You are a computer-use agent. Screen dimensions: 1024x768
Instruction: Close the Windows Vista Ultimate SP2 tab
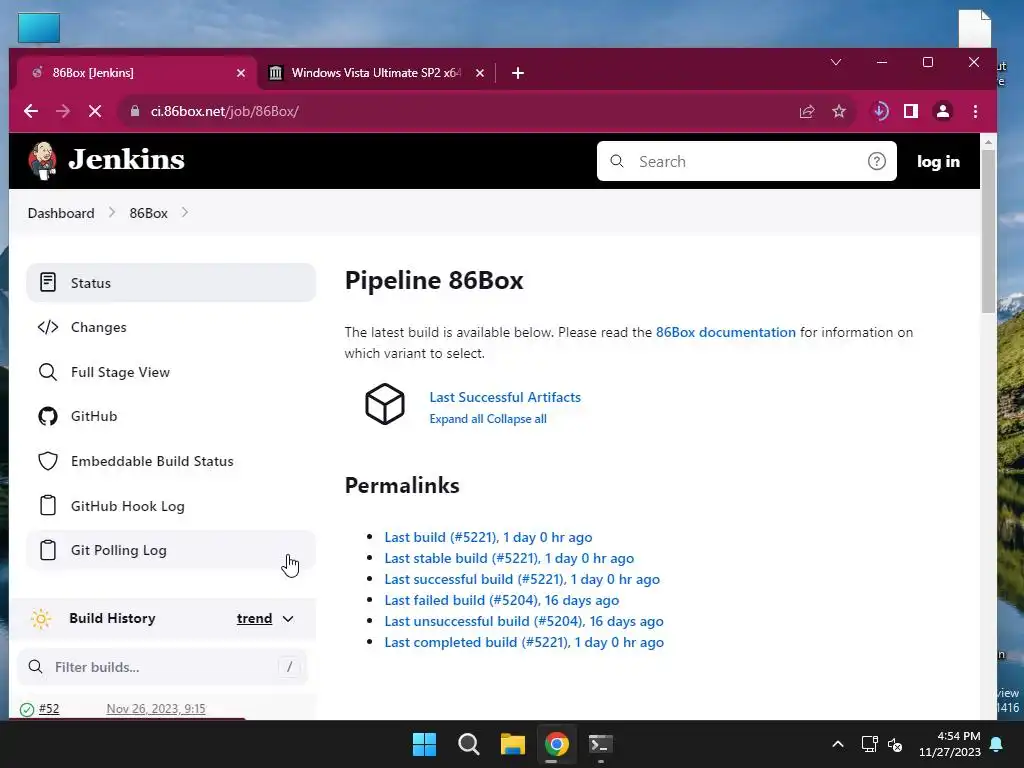pos(480,72)
